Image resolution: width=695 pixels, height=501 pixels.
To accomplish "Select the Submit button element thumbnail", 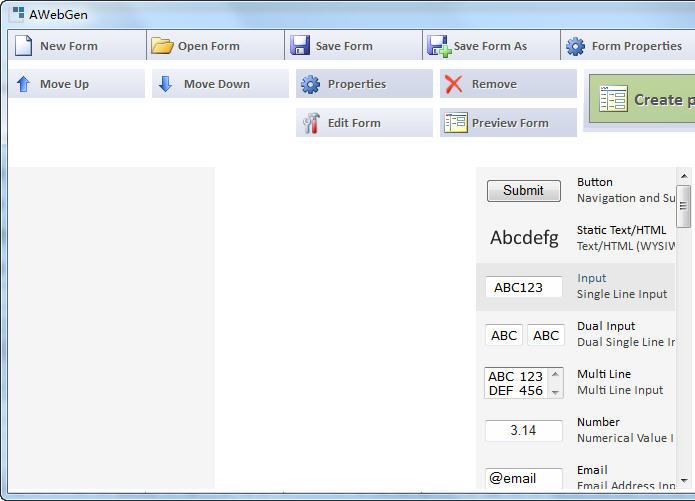I will [523, 191].
